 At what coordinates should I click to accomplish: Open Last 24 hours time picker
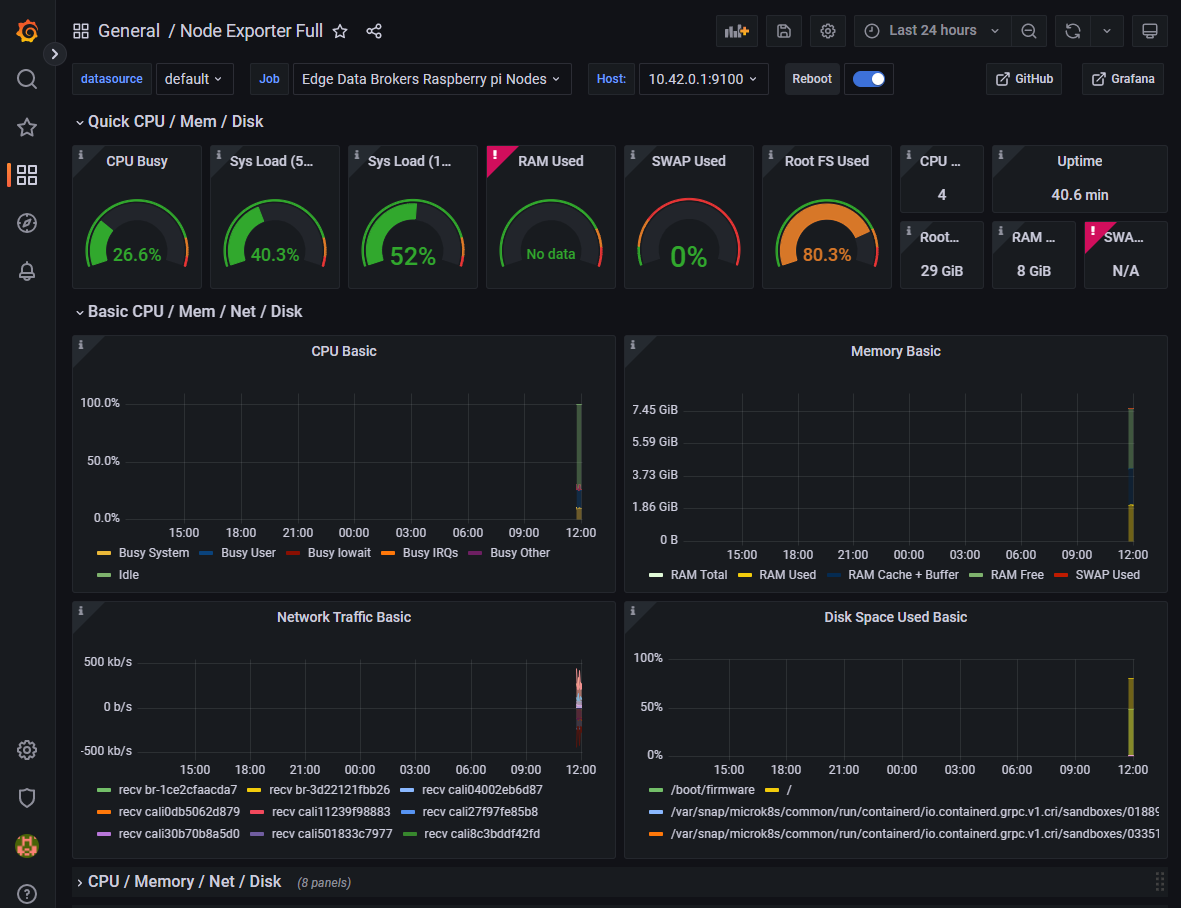(x=932, y=31)
